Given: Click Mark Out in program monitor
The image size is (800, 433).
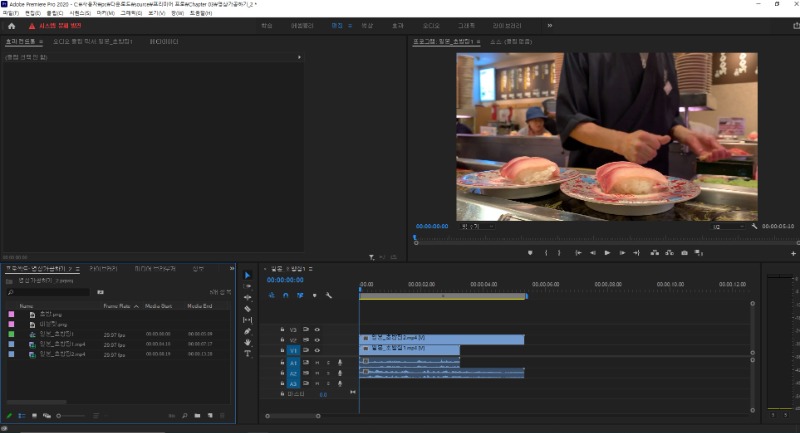Looking at the screenshot, I should [559, 253].
